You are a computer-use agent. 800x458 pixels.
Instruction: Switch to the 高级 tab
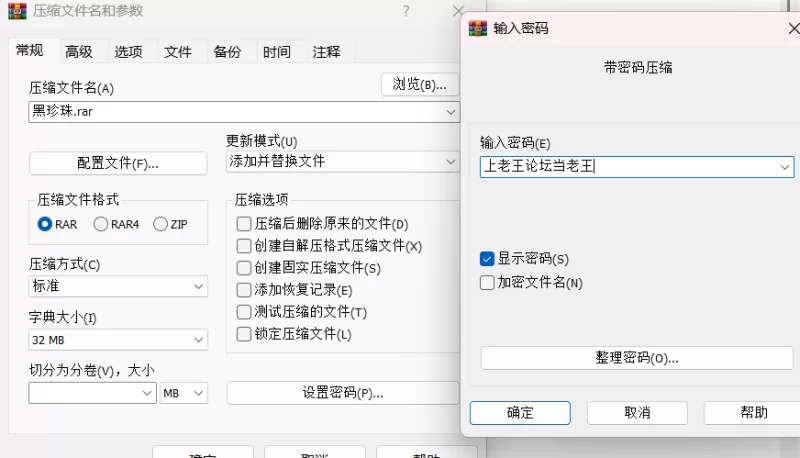79,52
